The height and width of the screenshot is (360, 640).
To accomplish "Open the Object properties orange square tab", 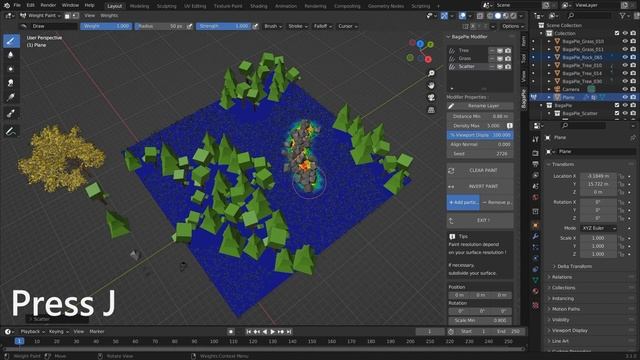I will 535,225.
